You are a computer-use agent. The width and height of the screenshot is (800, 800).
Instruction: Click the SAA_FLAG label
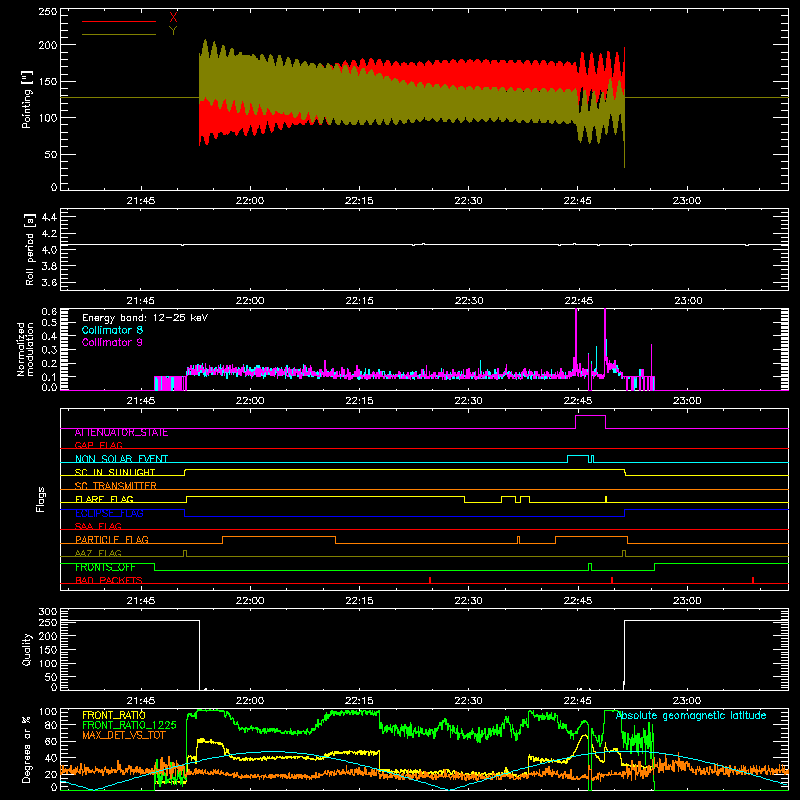(98, 526)
